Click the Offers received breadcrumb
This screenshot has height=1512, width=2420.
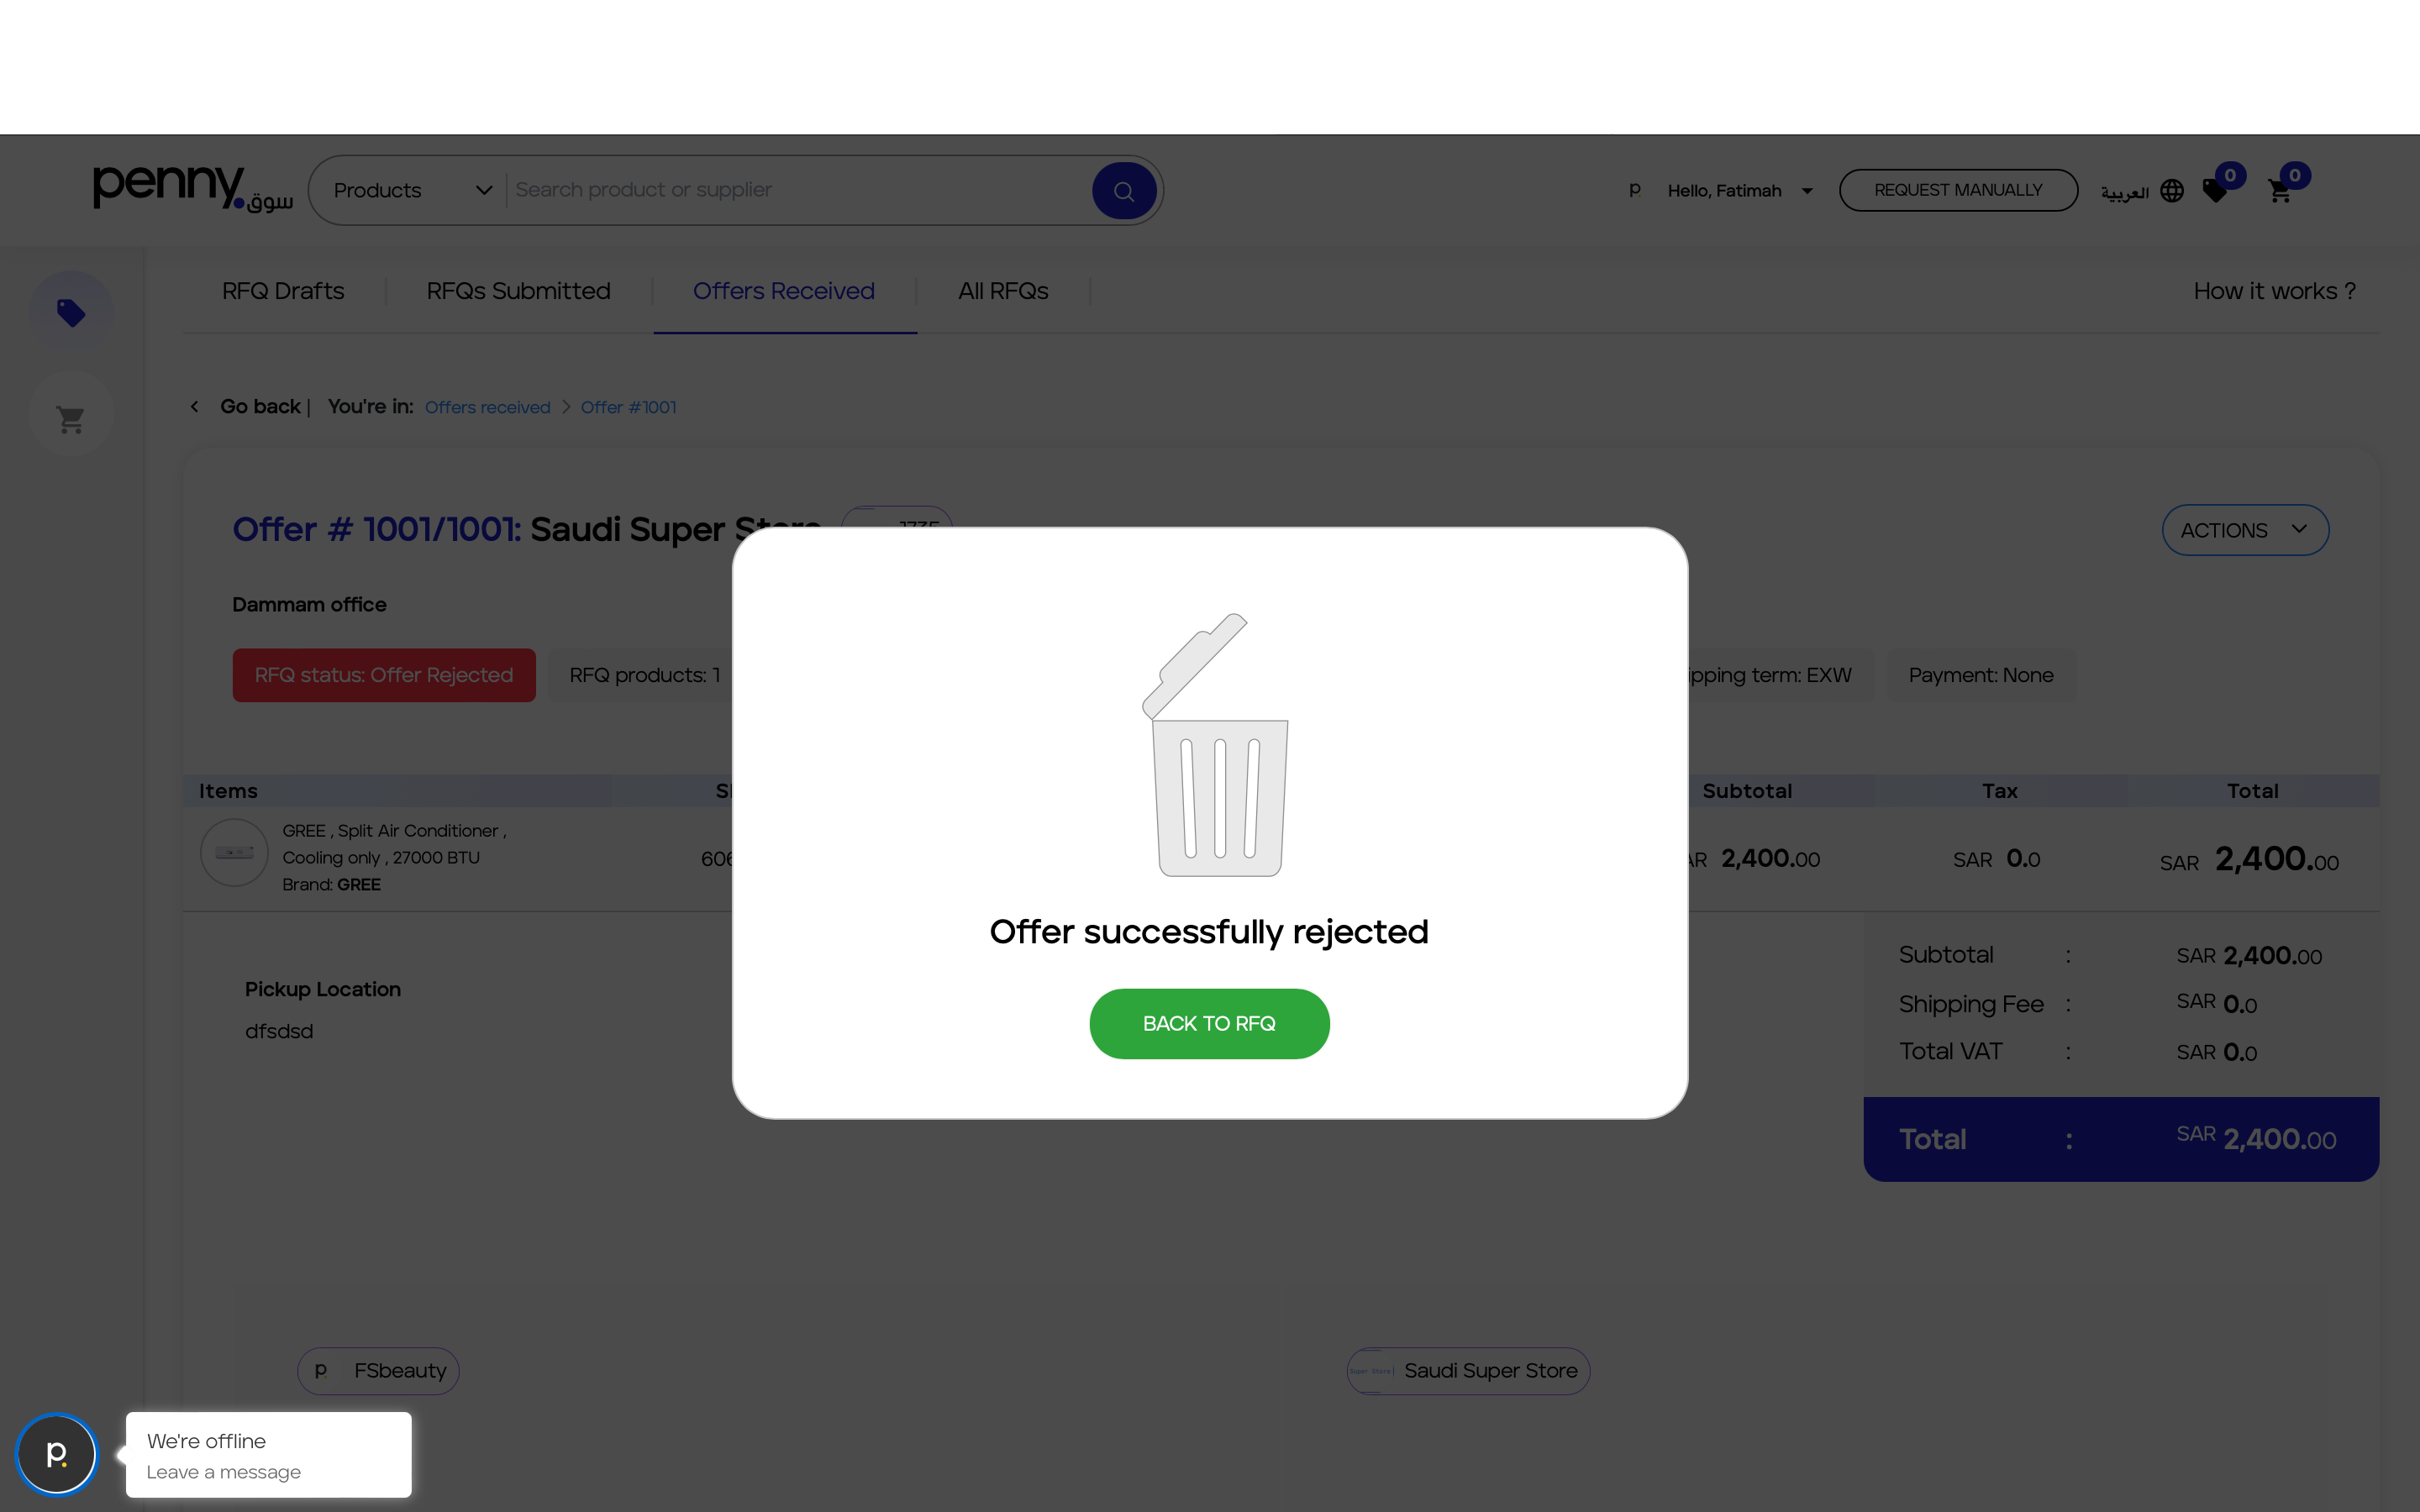[x=487, y=407]
